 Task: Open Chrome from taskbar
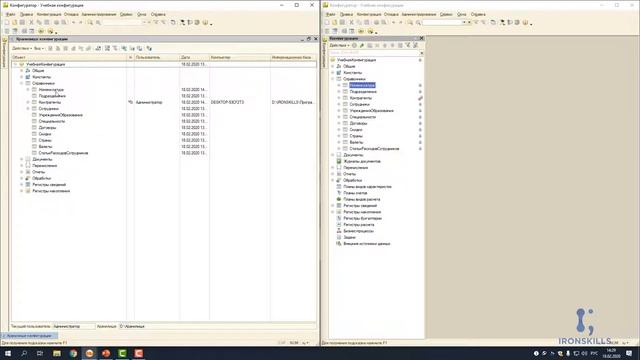[73, 353]
